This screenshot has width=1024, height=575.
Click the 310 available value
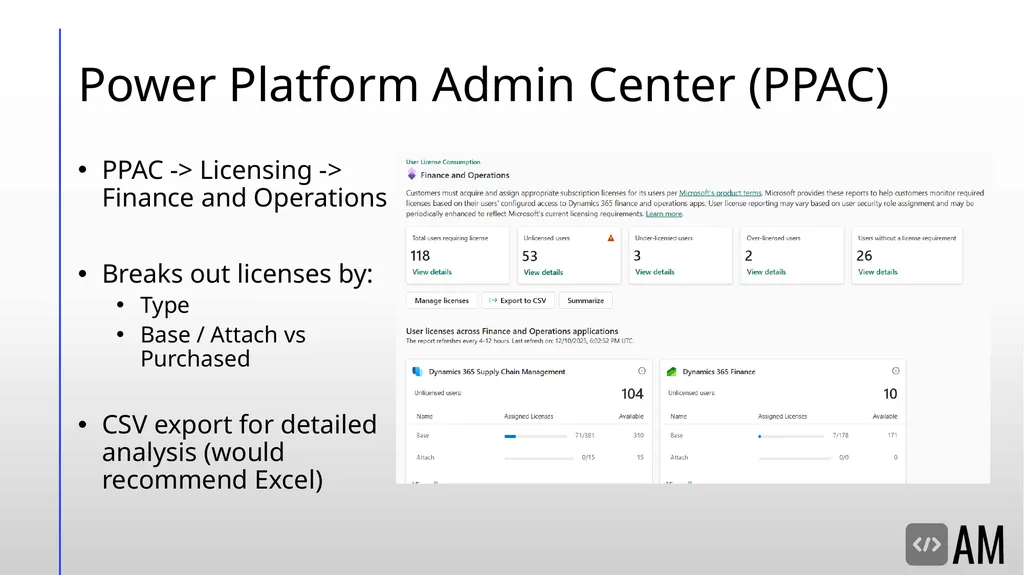point(638,435)
